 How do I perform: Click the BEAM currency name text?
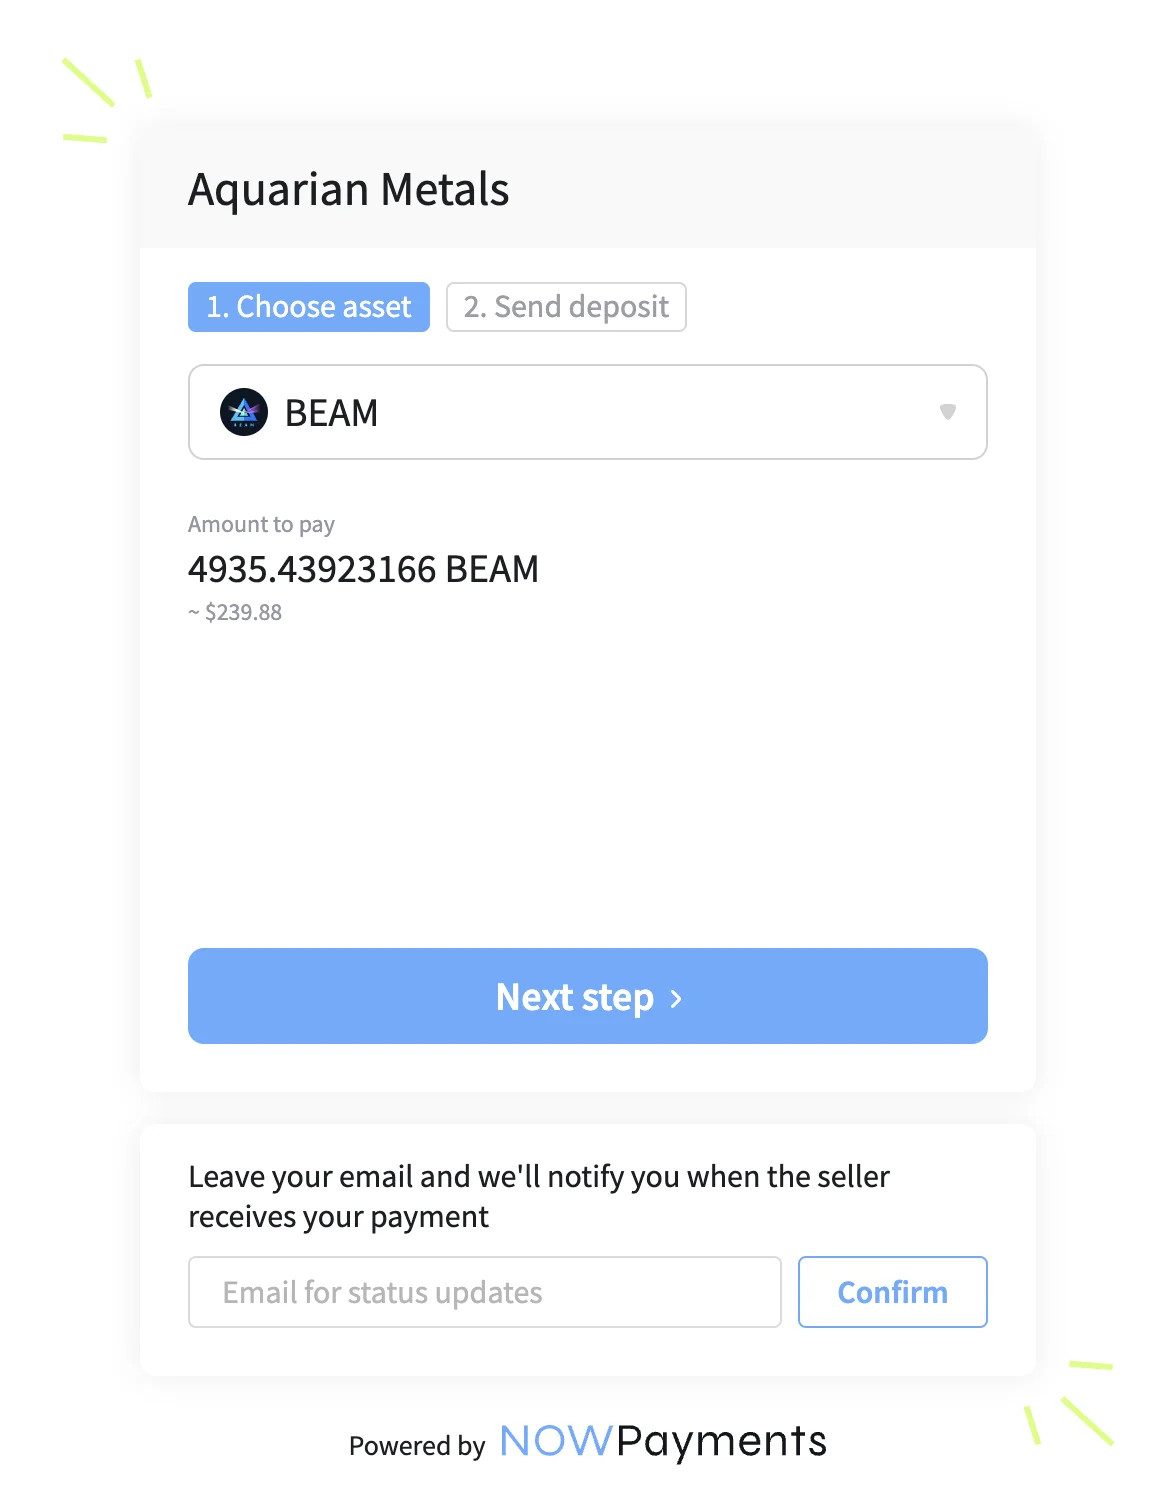point(330,412)
